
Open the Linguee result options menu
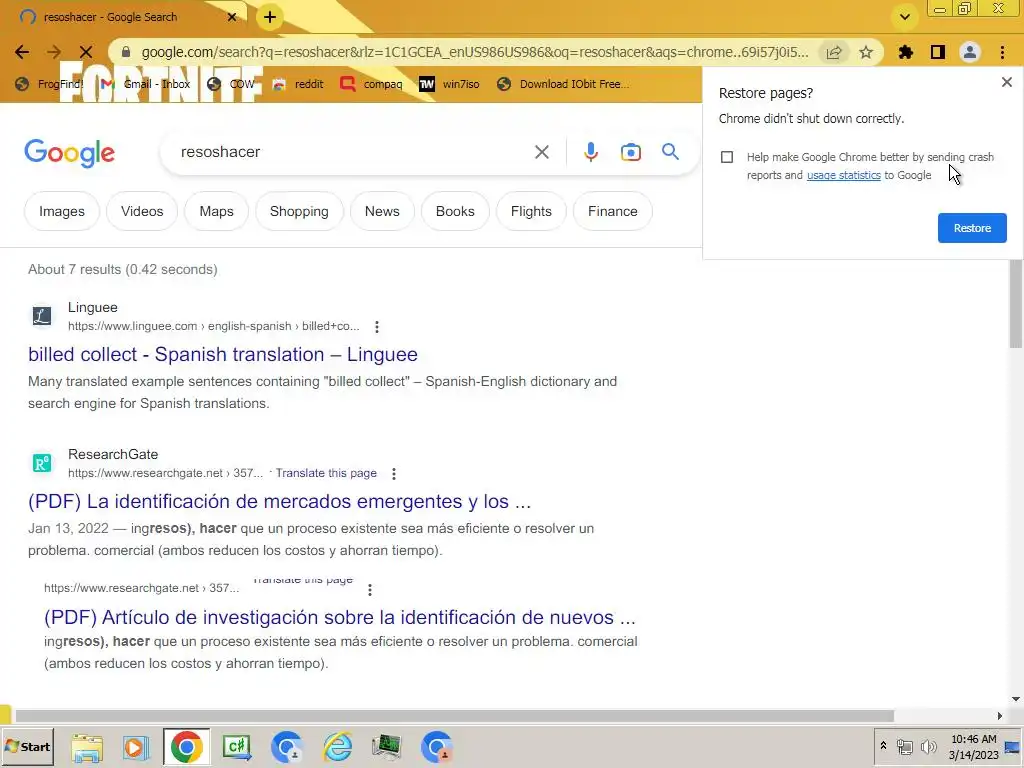[377, 327]
